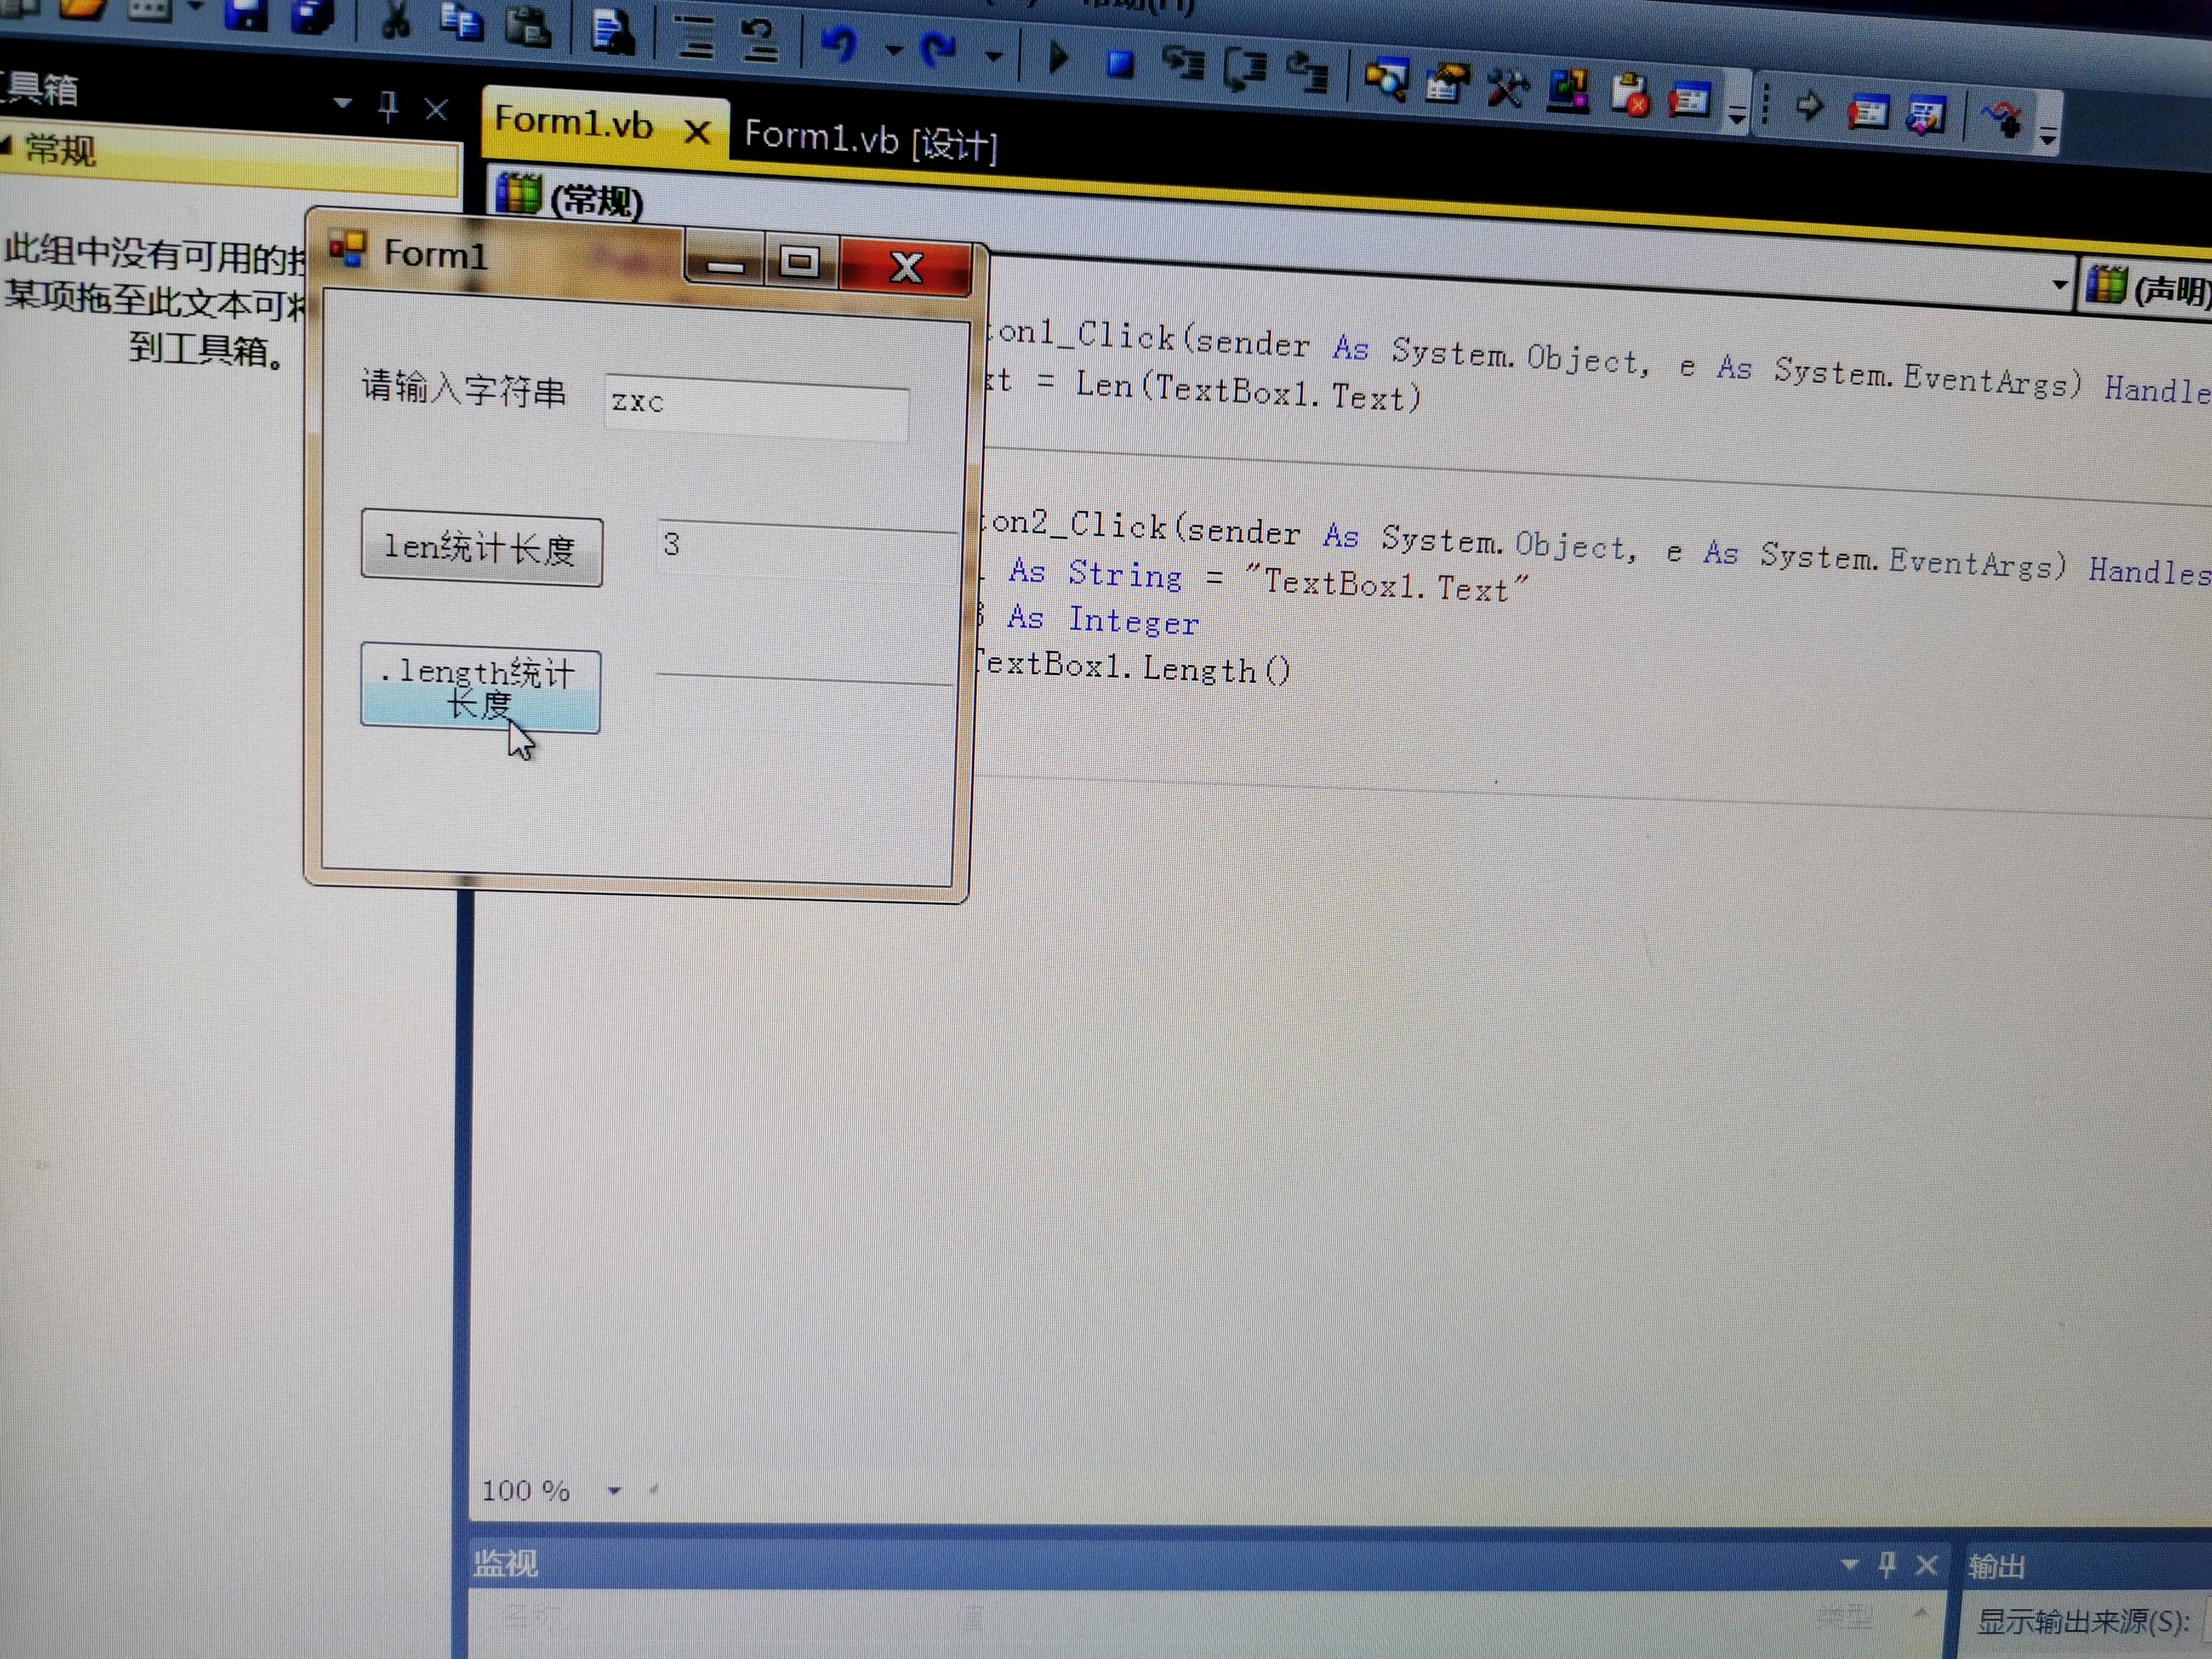Viewport: 2212px width, 1659px height.
Task: Click the Copy icon in toolbar
Action: 461,23
